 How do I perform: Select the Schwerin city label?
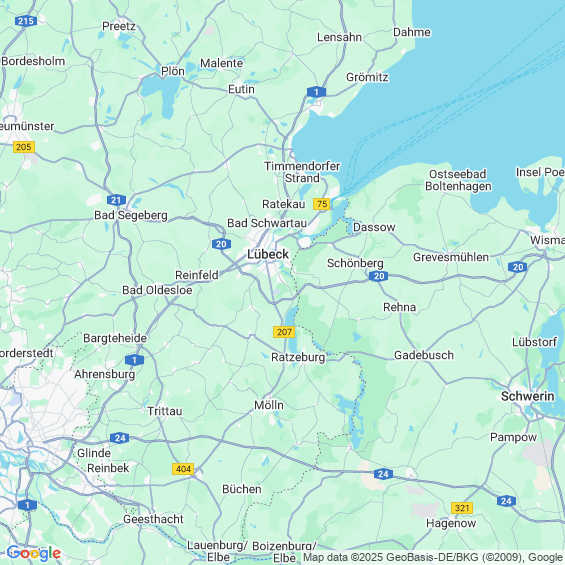528,396
